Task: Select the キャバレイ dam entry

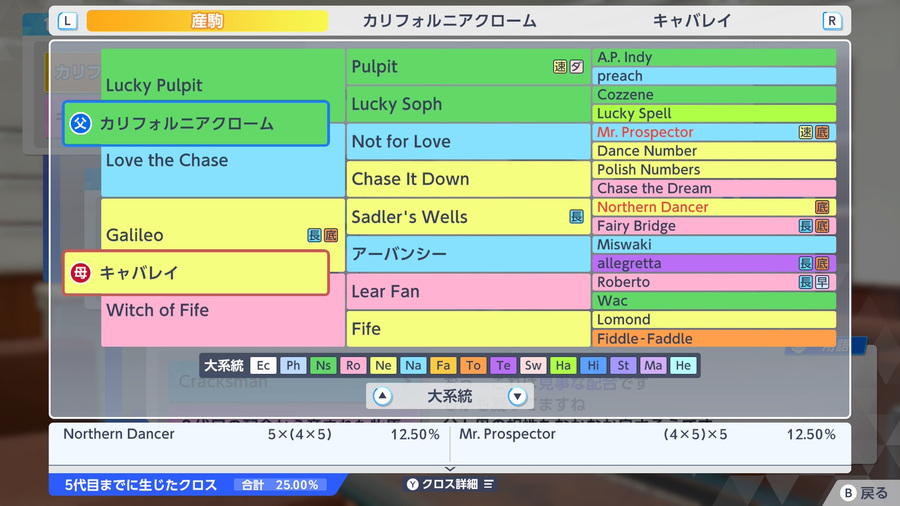Action: click(x=196, y=273)
